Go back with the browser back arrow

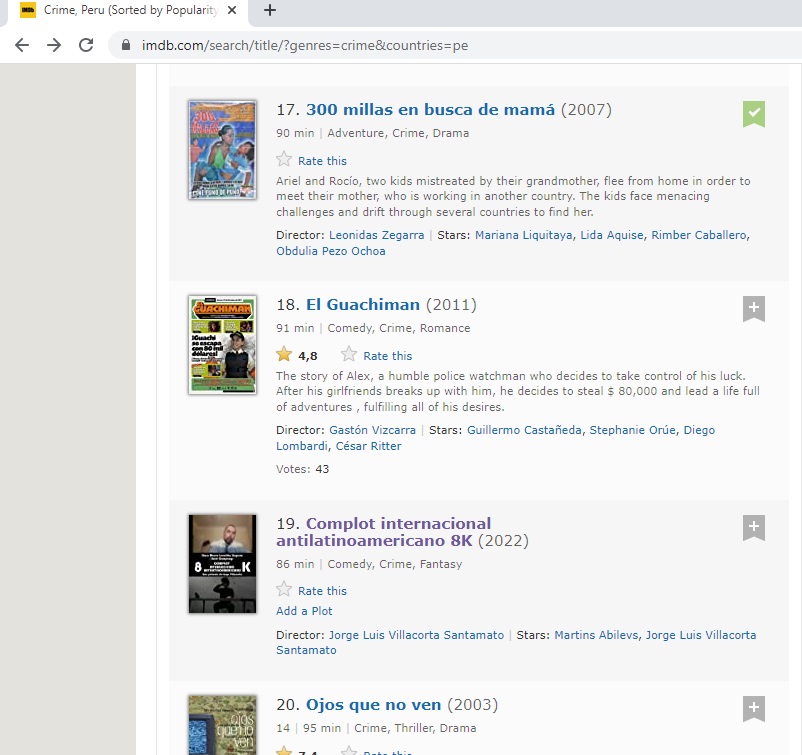click(x=22, y=46)
